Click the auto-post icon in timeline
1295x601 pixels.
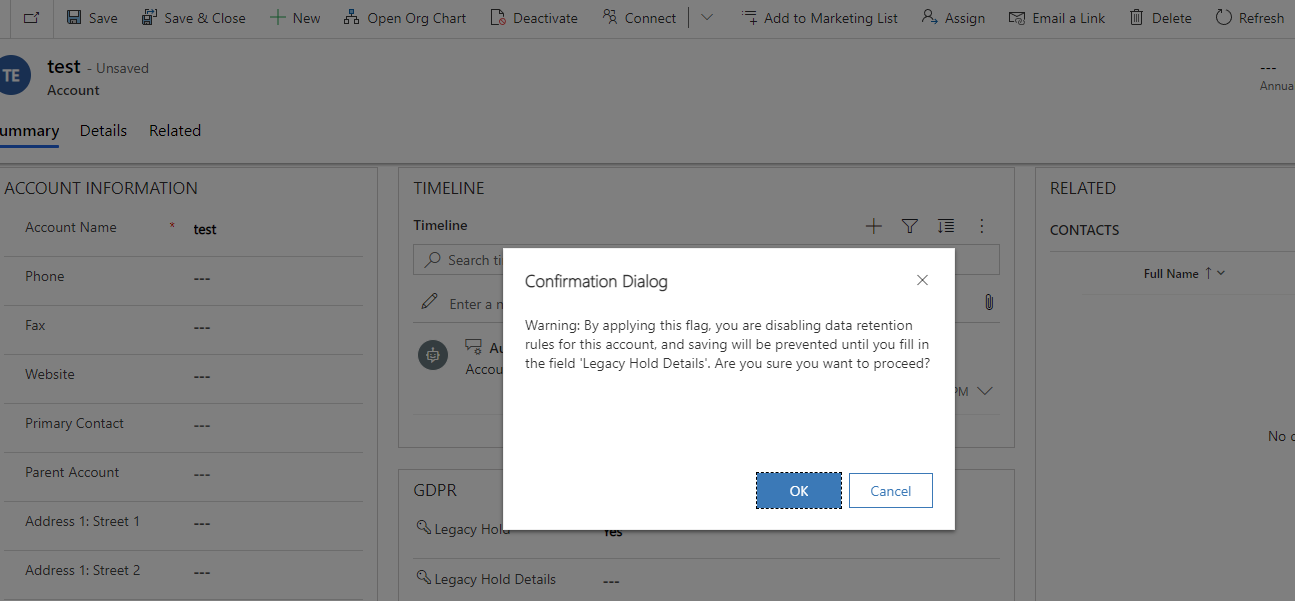pos(432,354)
